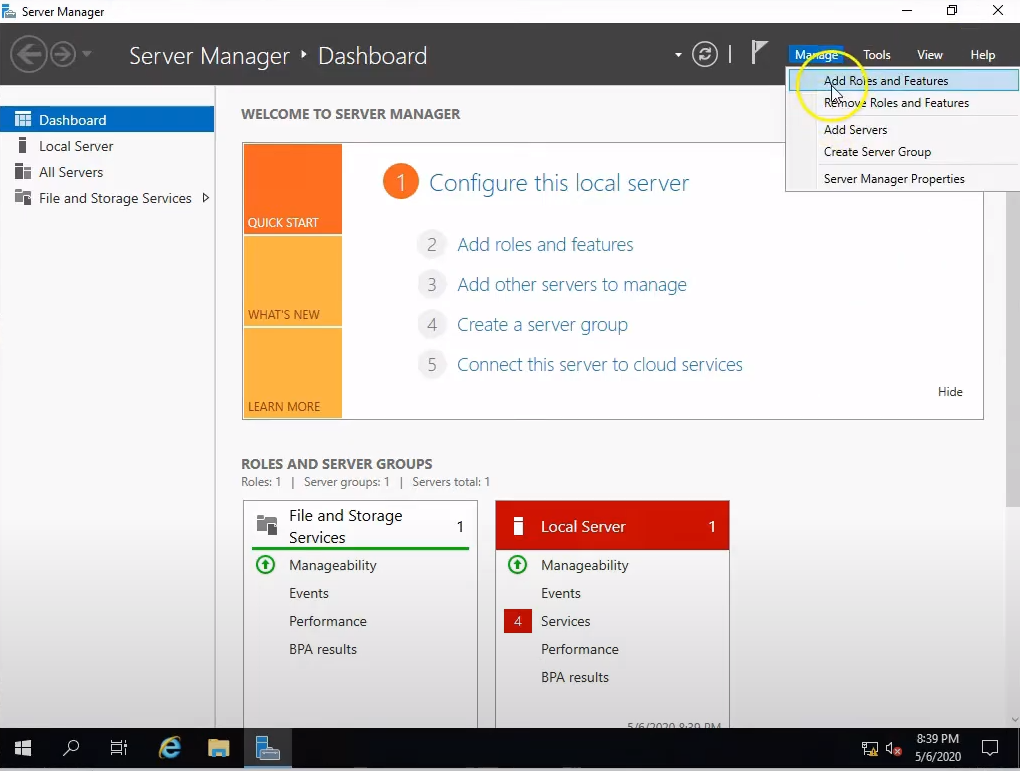Open the Tools menu
This screenshot has height=771, width=1023.
pyautogui.click(x=876, y=55)
